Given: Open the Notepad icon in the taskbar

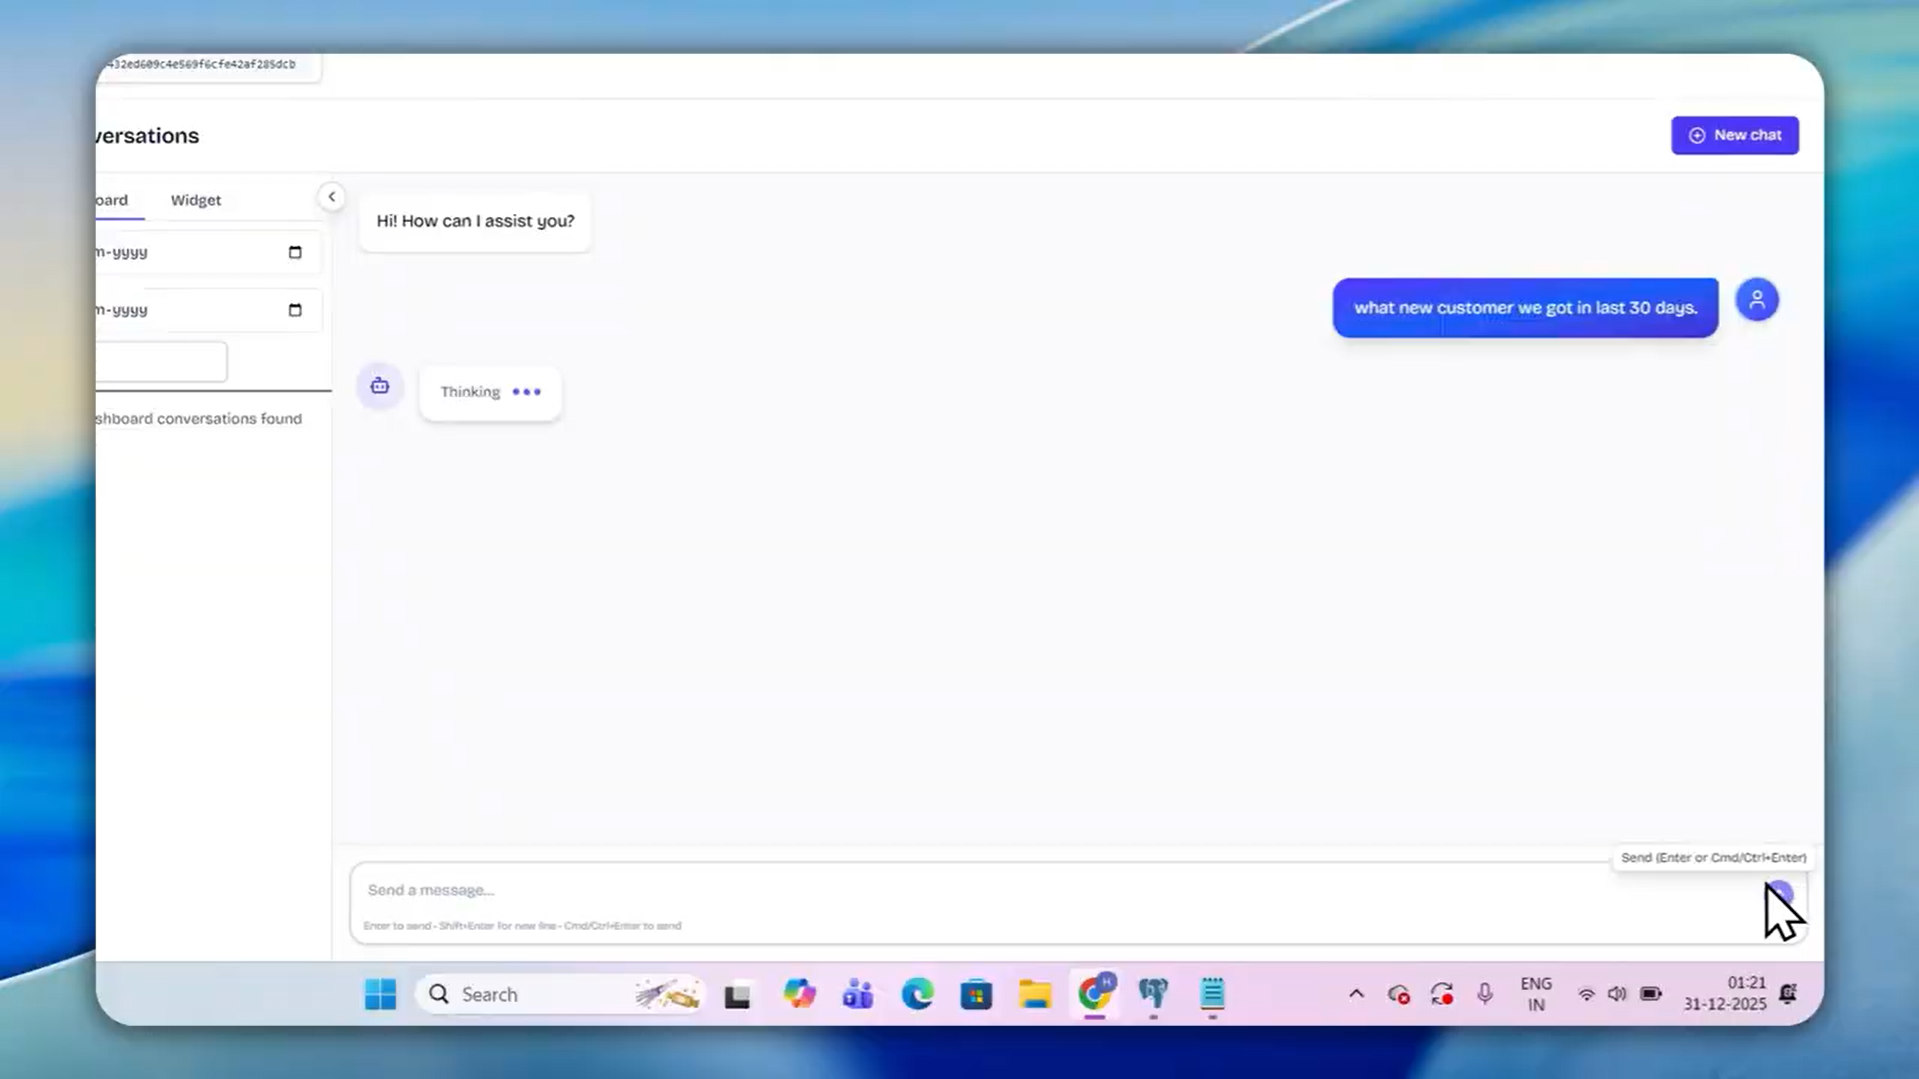Looking at the screenshot, I should [x=1212, y=994].
